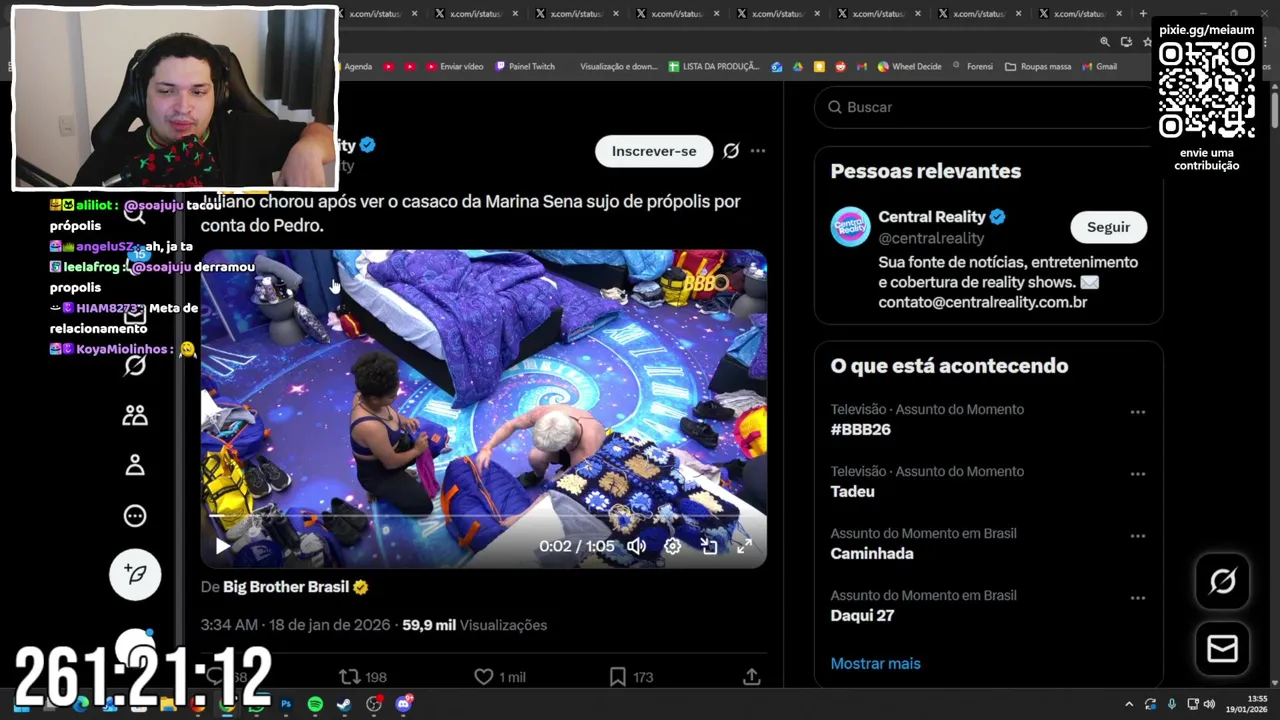Expand the hidden system tray icons chevron
This screenshot has height=720, width=1280.
point(1129,704)
